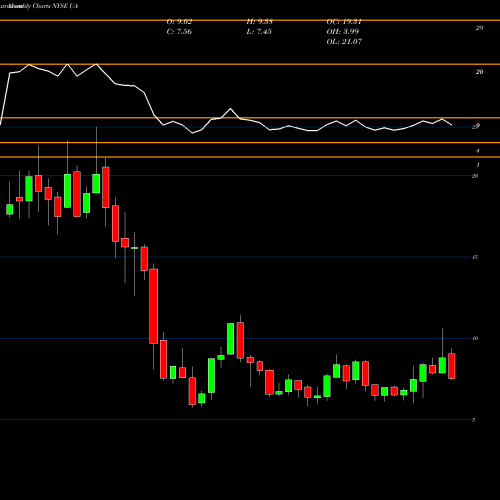Click the first green candlestick at chart start
Screen dimensions: 500x500
click(x=10, y=209)
